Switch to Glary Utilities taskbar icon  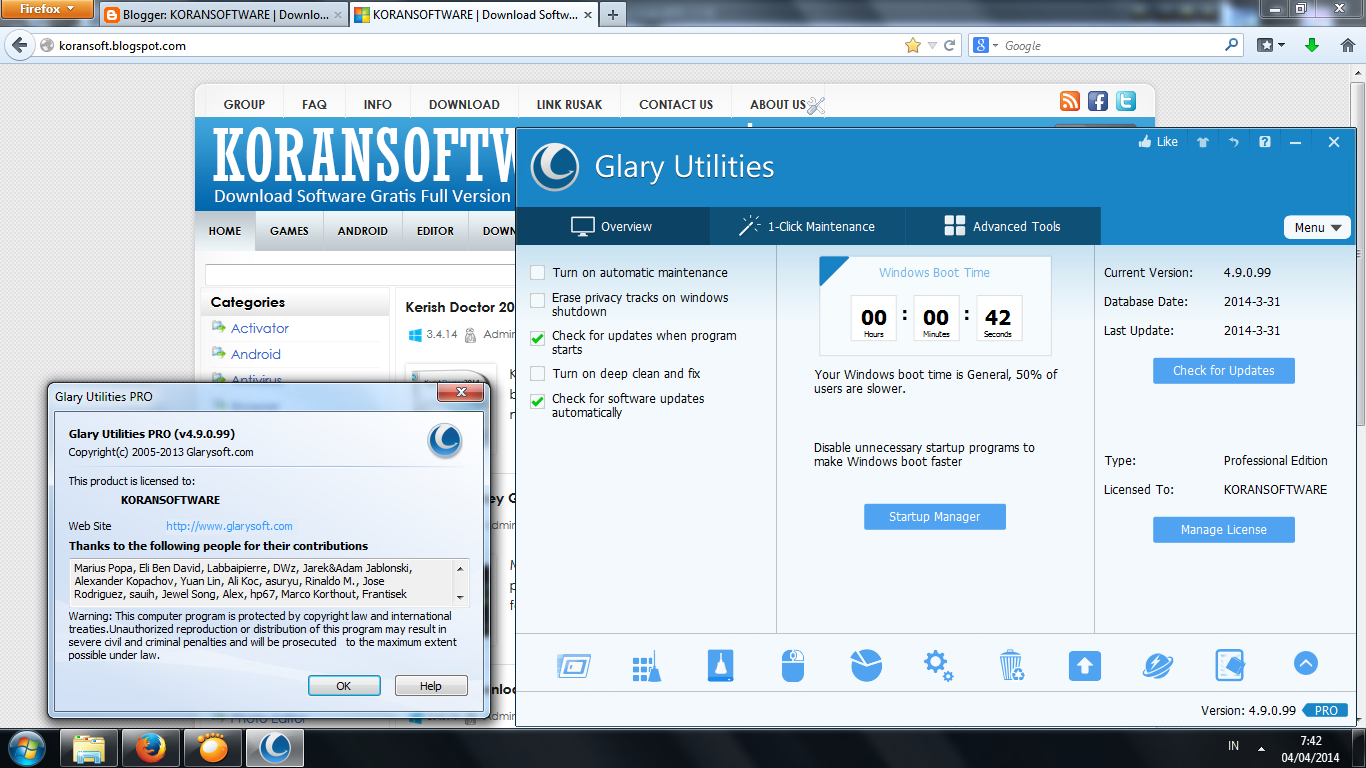click(x=275, y=747)
